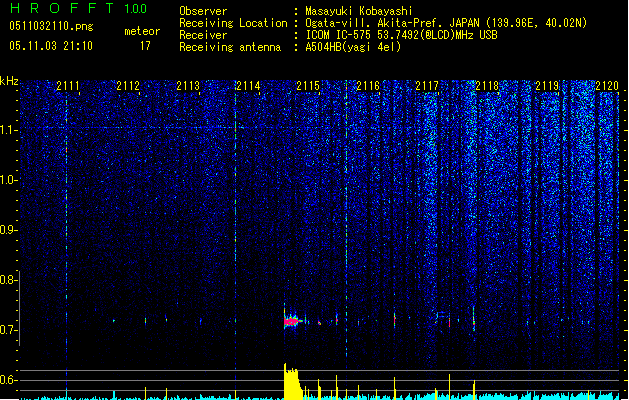Click the date stamp 05.11.03 21:10
Screen dimensions: 629x400
pyautogui.click(x=51, y=46)
